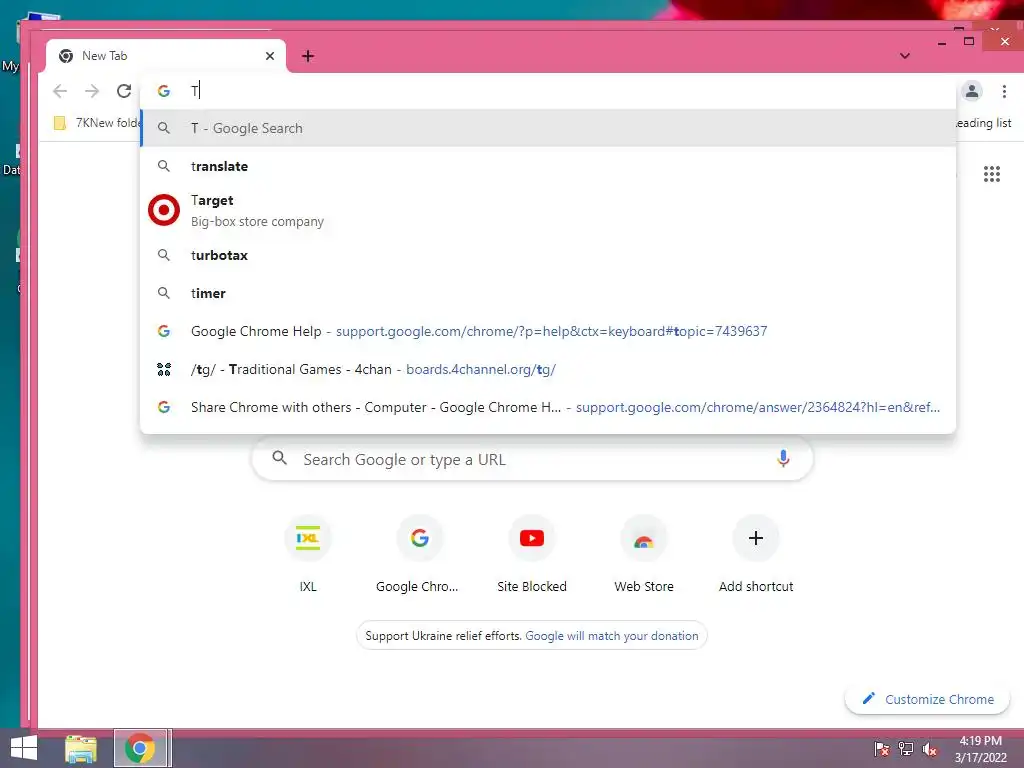The height and width of the screenshot is (768, 1024).
Task: Open the /tg/ Traditional Games 4chan suggestion
Action: point(549,369)
